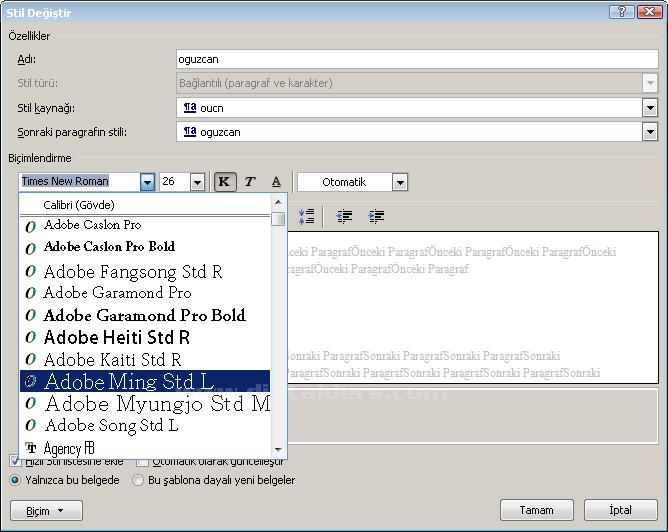This screenshot has width=668, height=532.
Task: Click the help question mark button
Action: click(x=622, y=12)
